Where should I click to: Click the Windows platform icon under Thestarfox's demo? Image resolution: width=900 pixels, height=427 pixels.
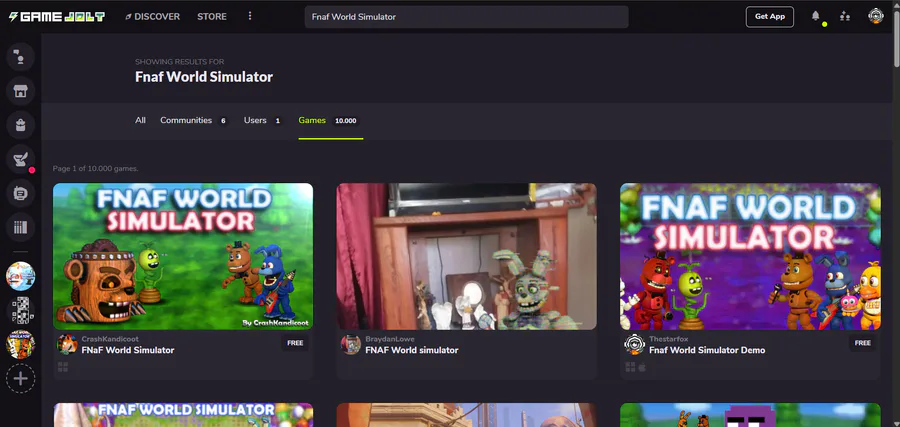coord(630,367)
